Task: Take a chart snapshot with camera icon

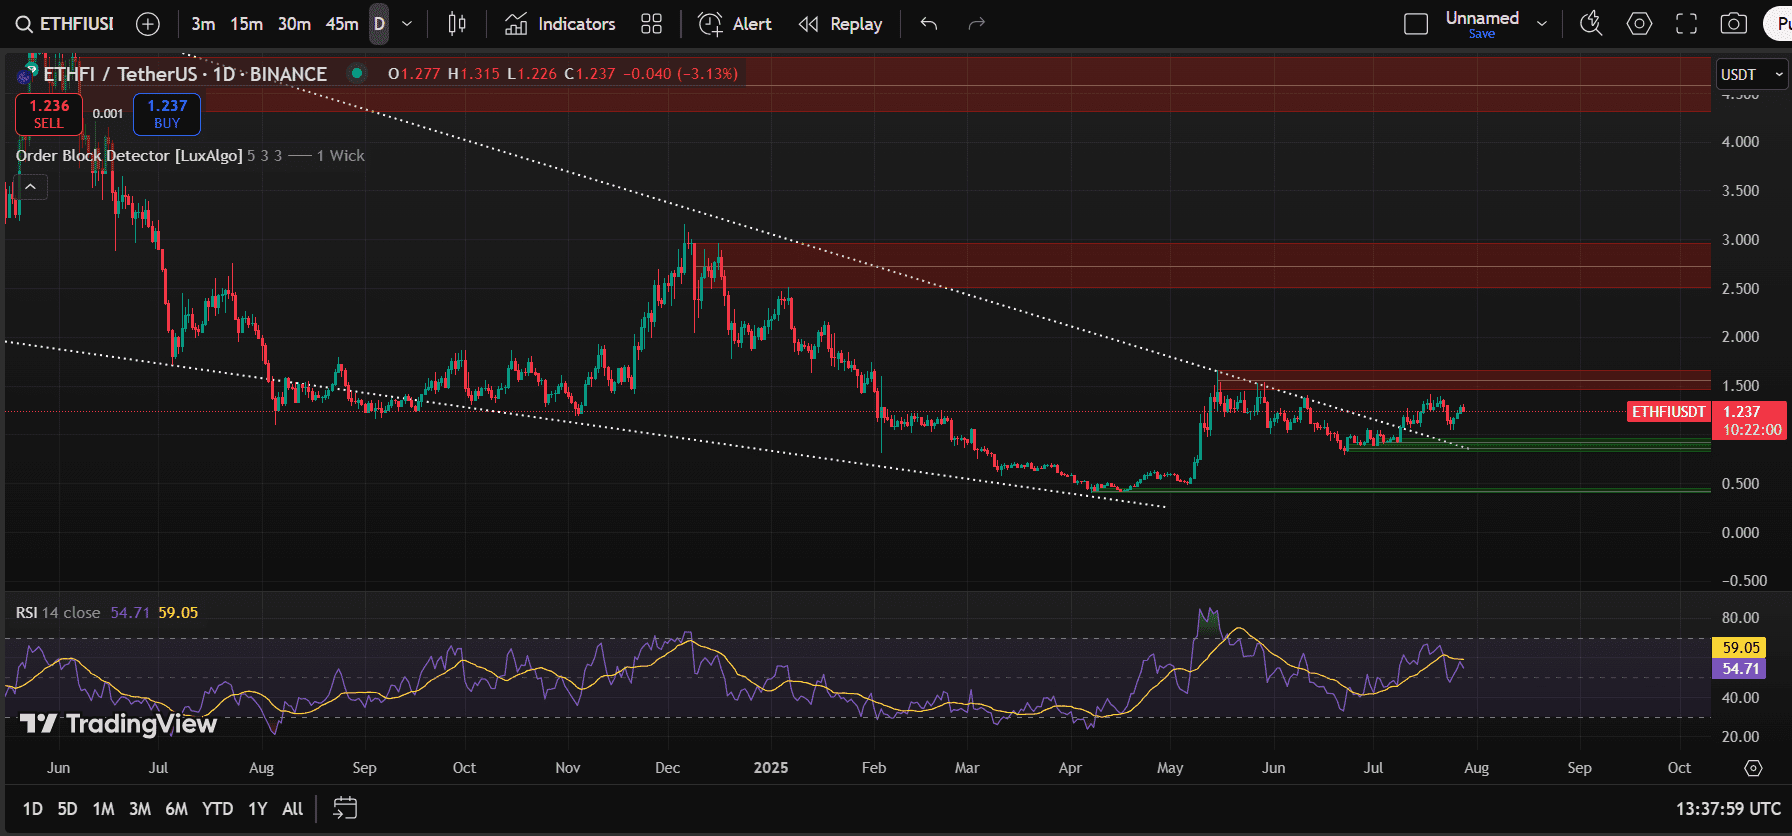Action: 1733,24
